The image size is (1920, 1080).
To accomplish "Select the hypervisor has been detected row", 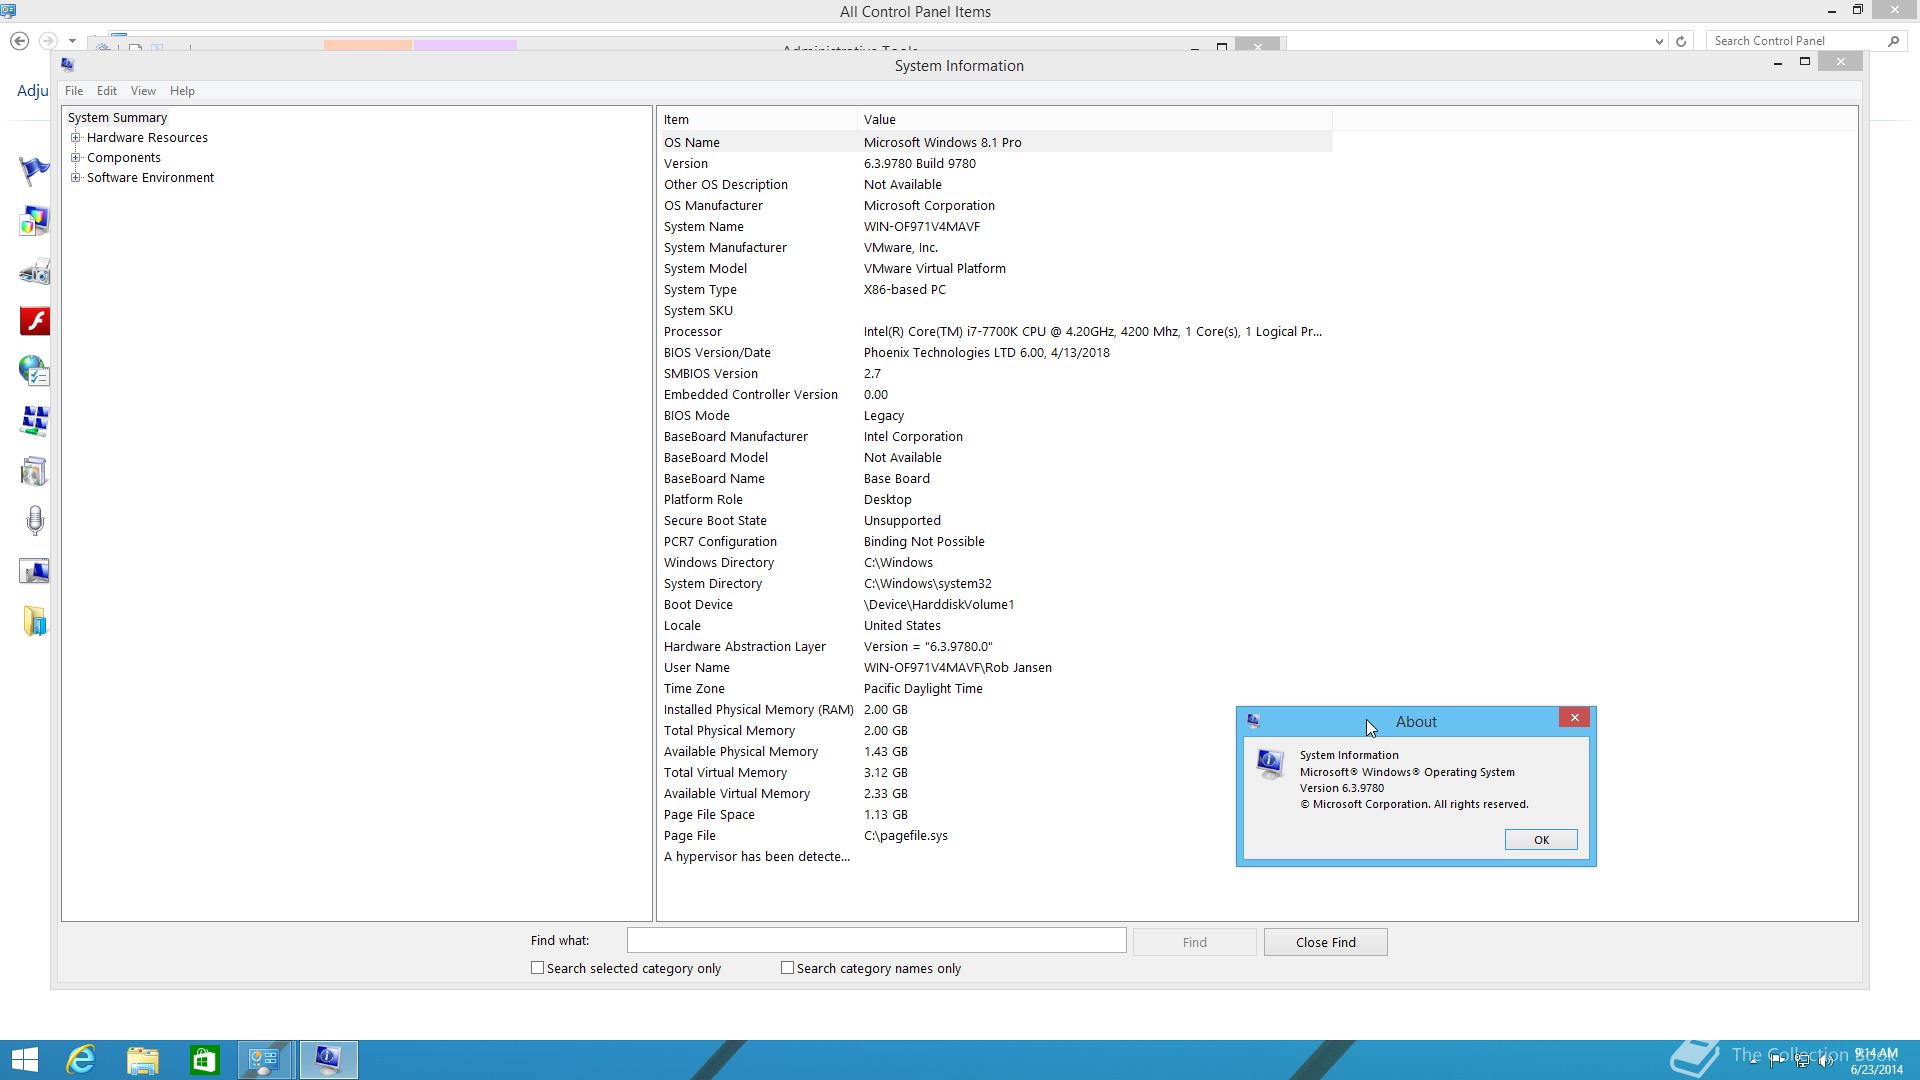I will pos(995,856).
